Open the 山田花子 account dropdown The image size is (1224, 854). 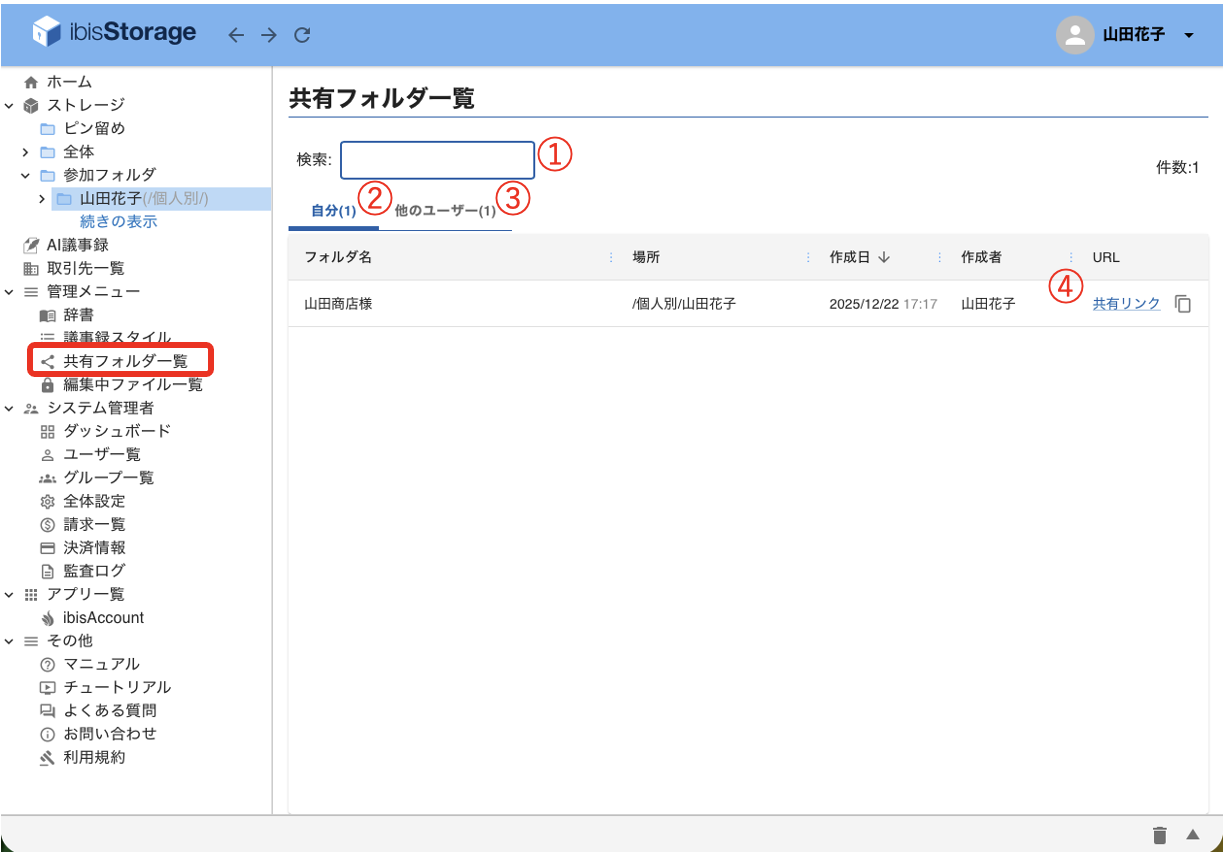[x=1131, y=34]
